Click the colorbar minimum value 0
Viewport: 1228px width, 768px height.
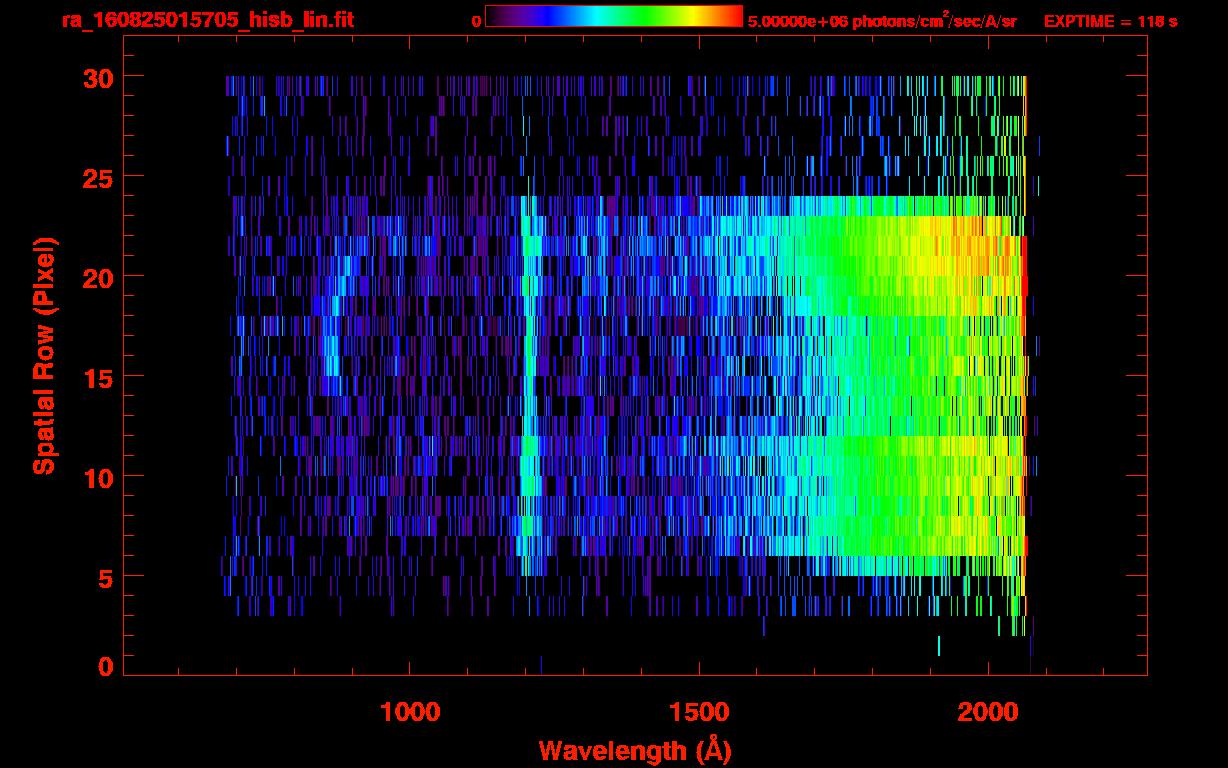point(477,21)
